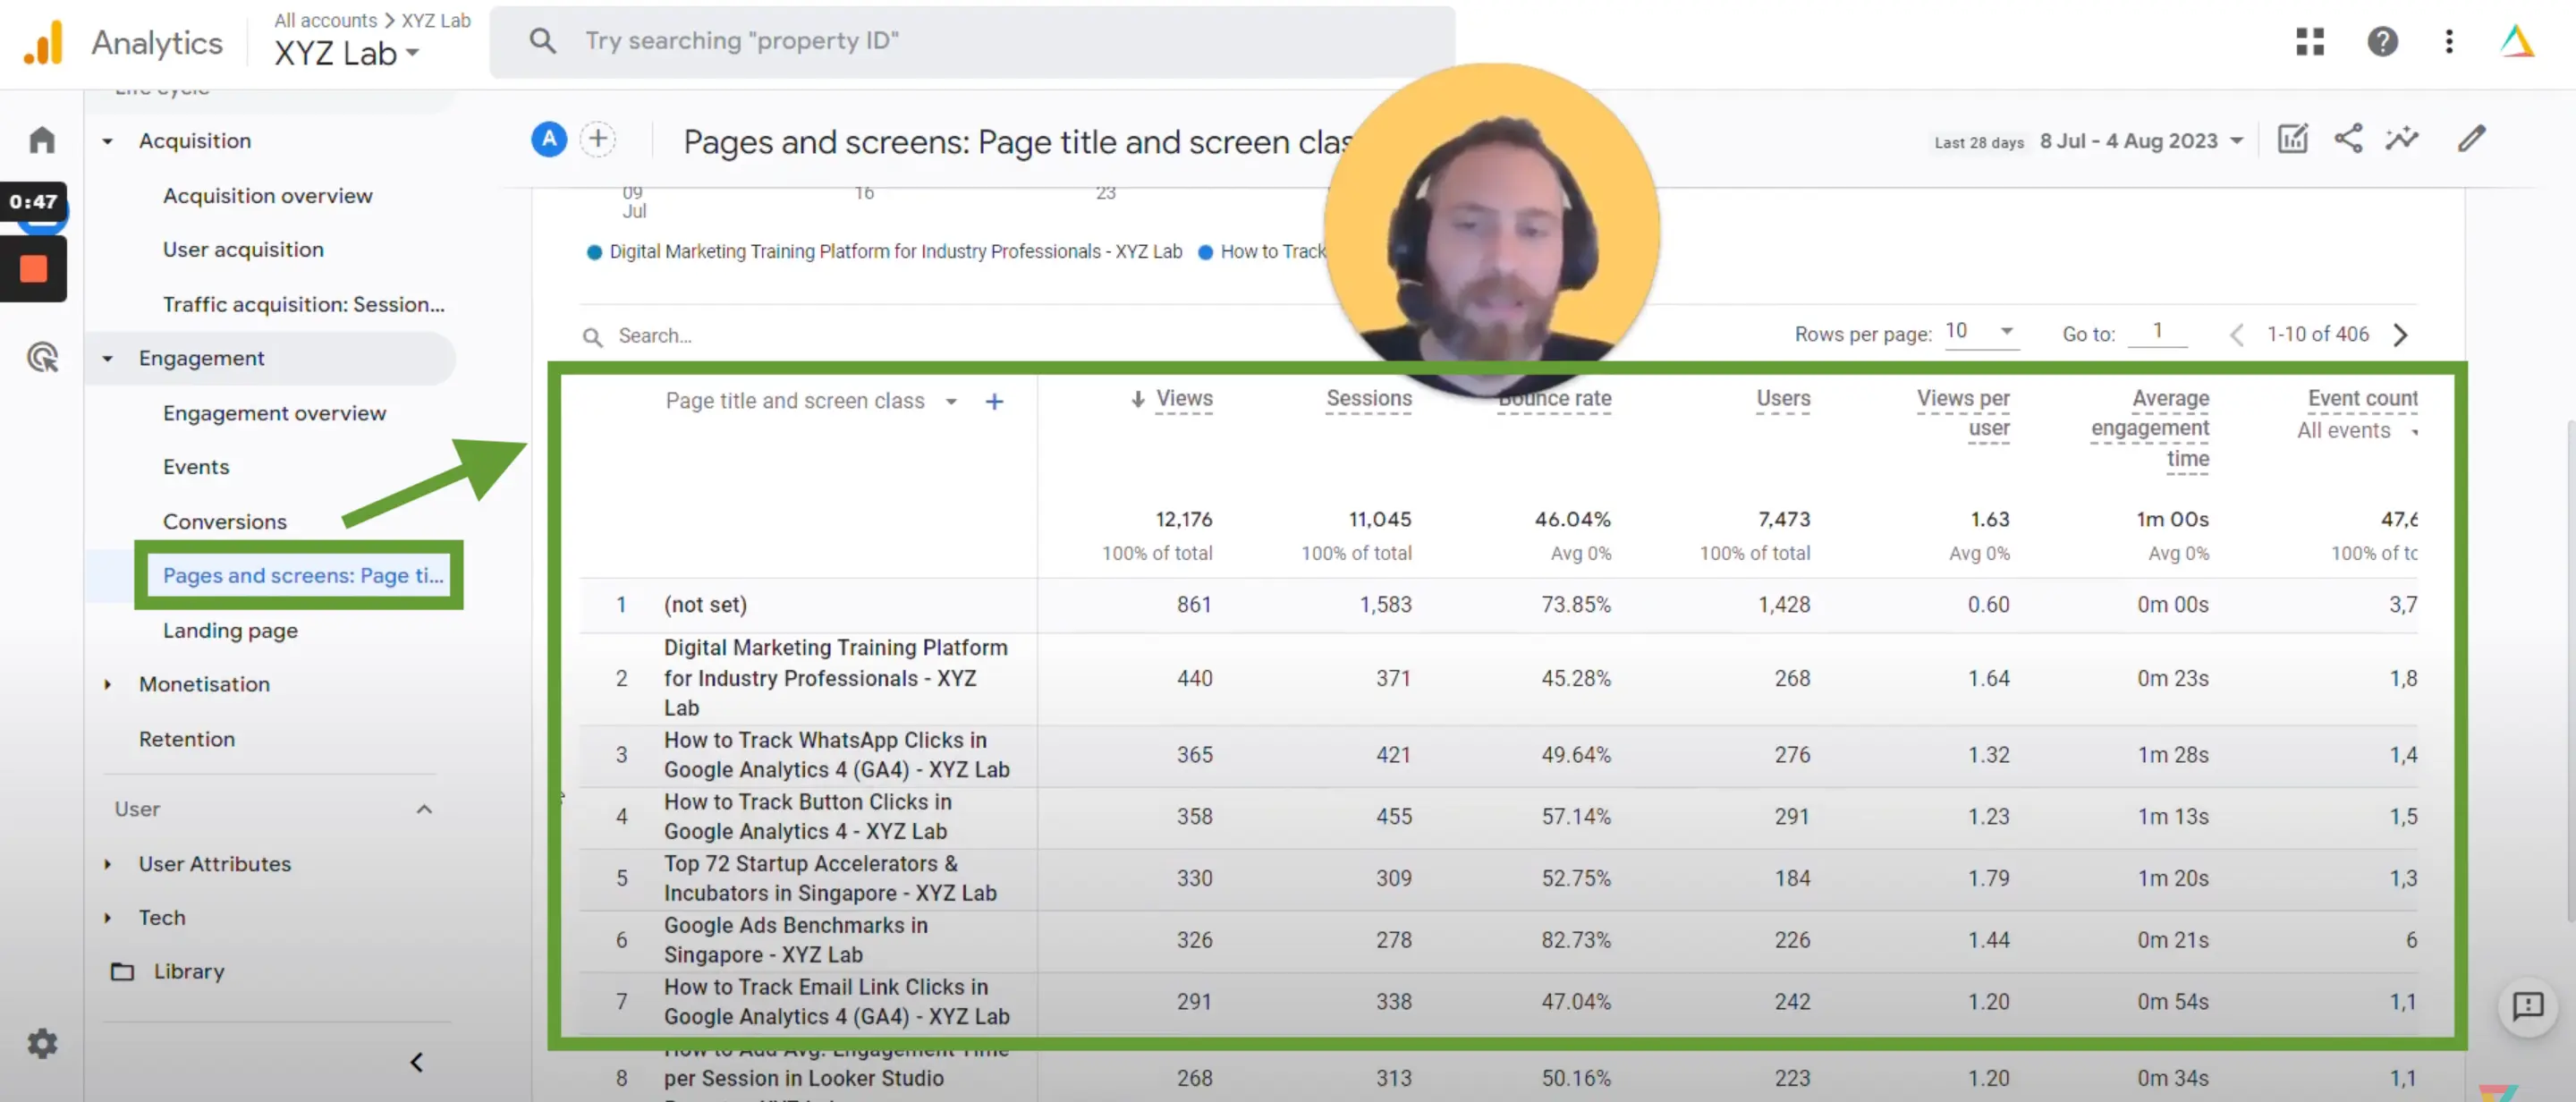Go to previous page arrow of table
The height and width of the screenshot is (1102, 2576).
(x=2236, y=335)
